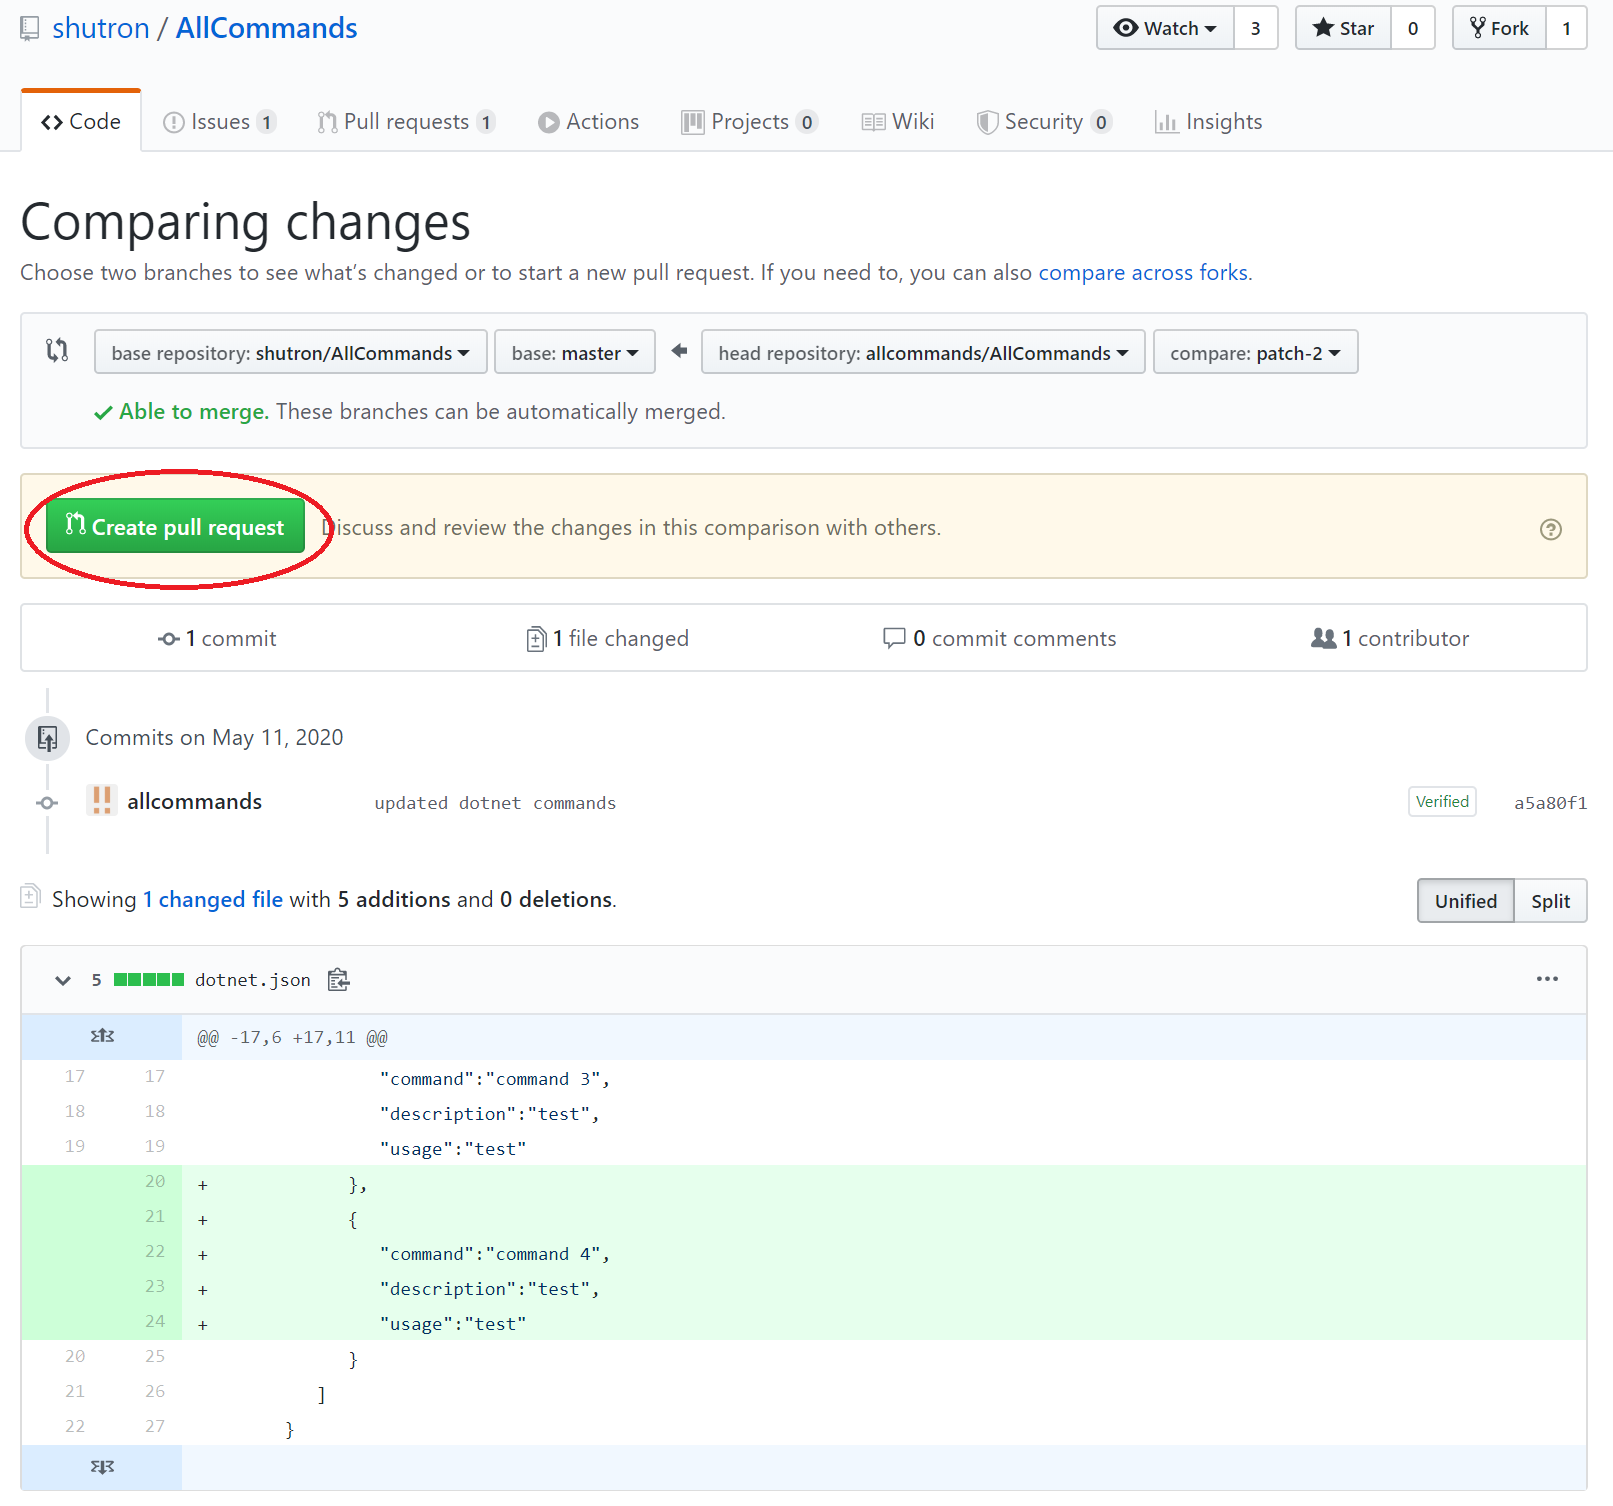View the 0 commit comments summary
This screenshot has height=1506, width=1613.
(x=1000, y=638)
